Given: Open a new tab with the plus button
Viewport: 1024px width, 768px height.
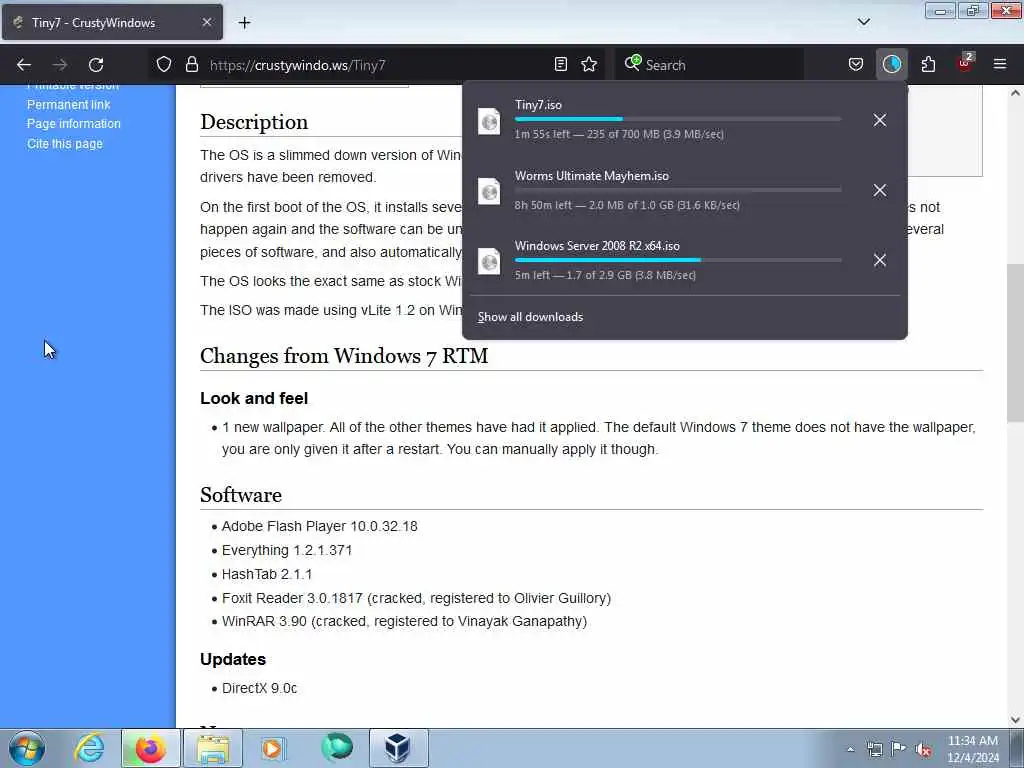Looking at the screenshot, I should [x=244, y=23].
